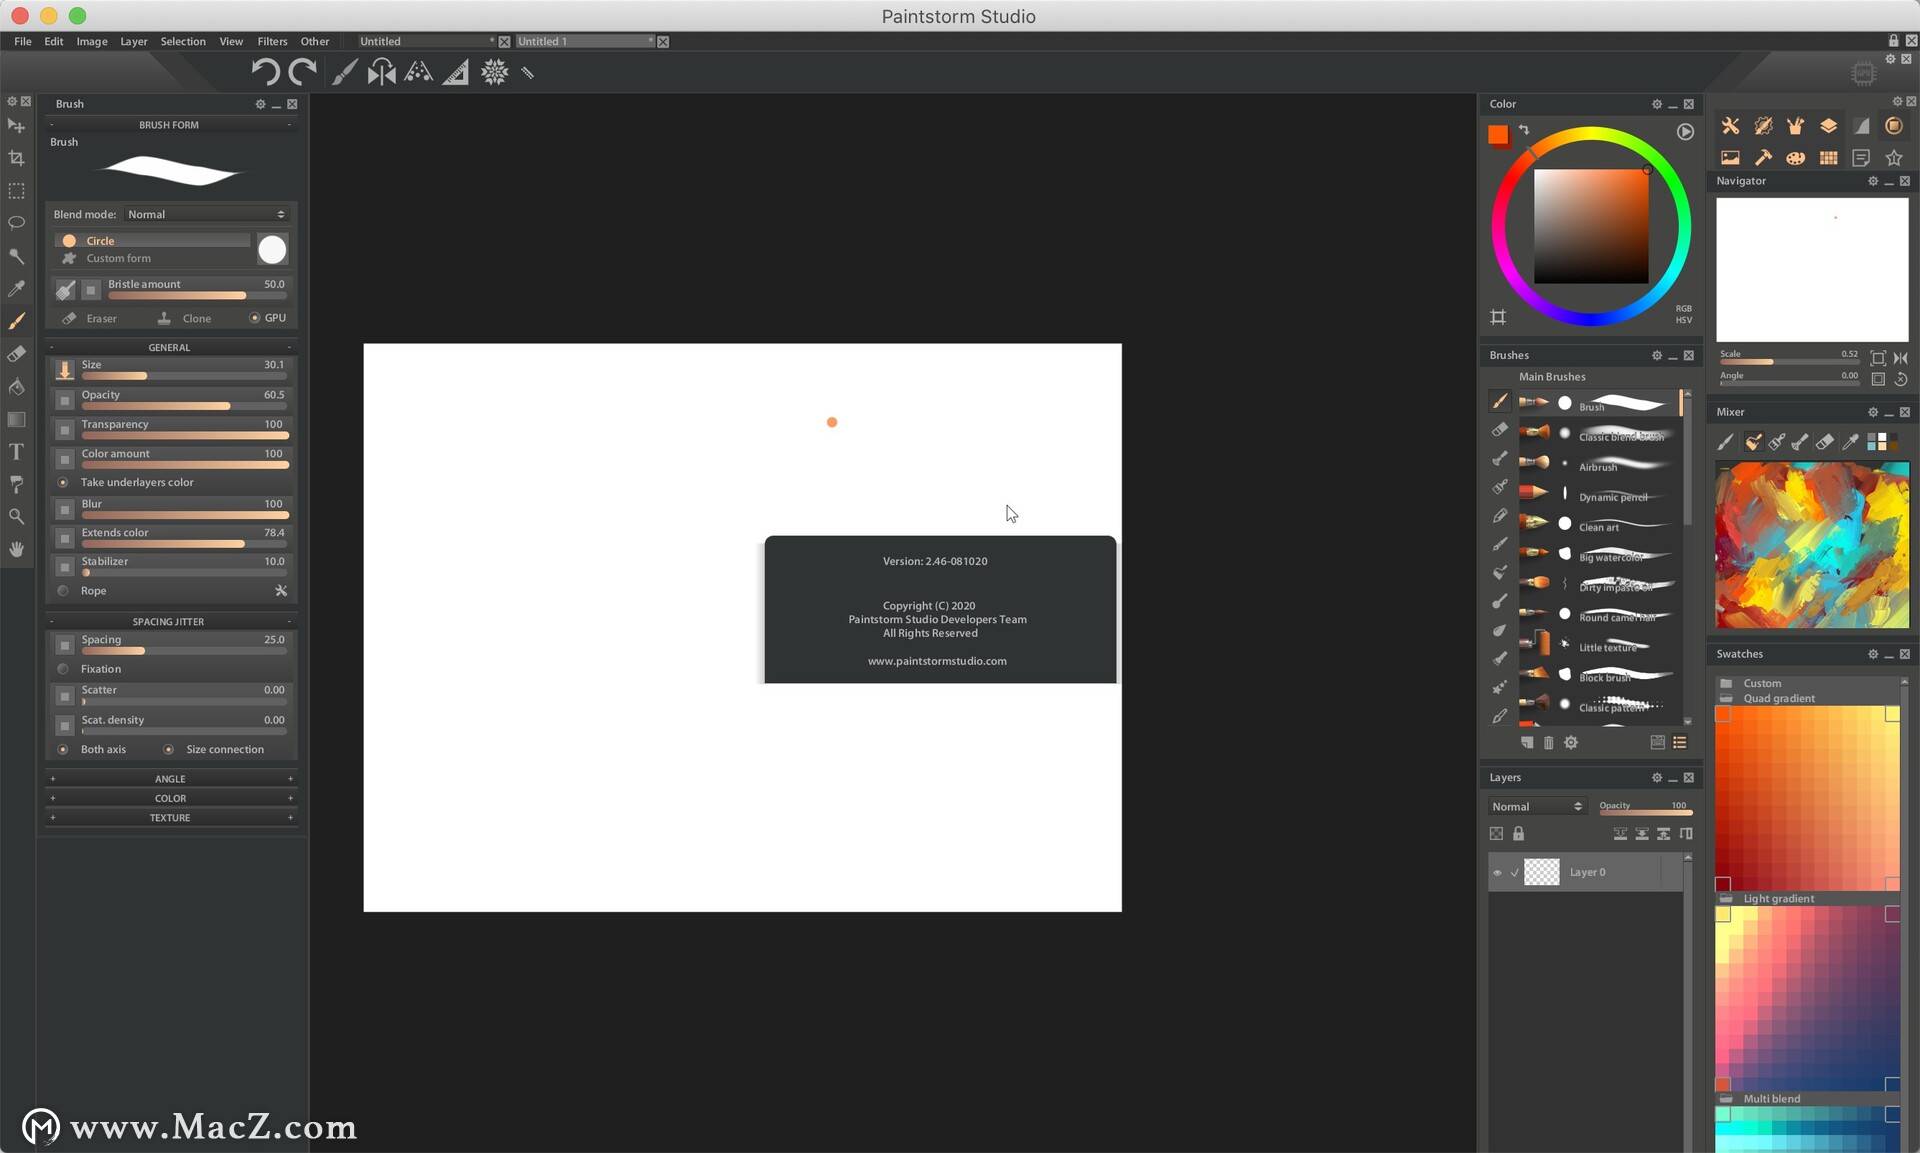
Task: Toggle Take underlayers color option
Action: pos(127,482)
